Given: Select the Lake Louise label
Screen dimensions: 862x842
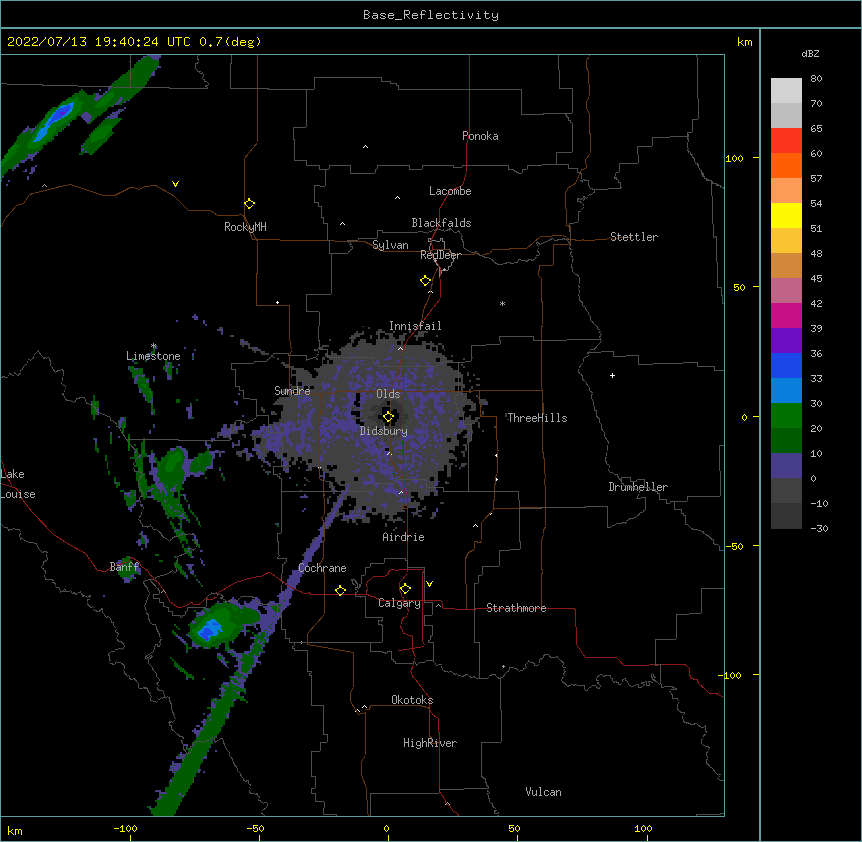Looking at the screenshot, I should tap(18, 484).
